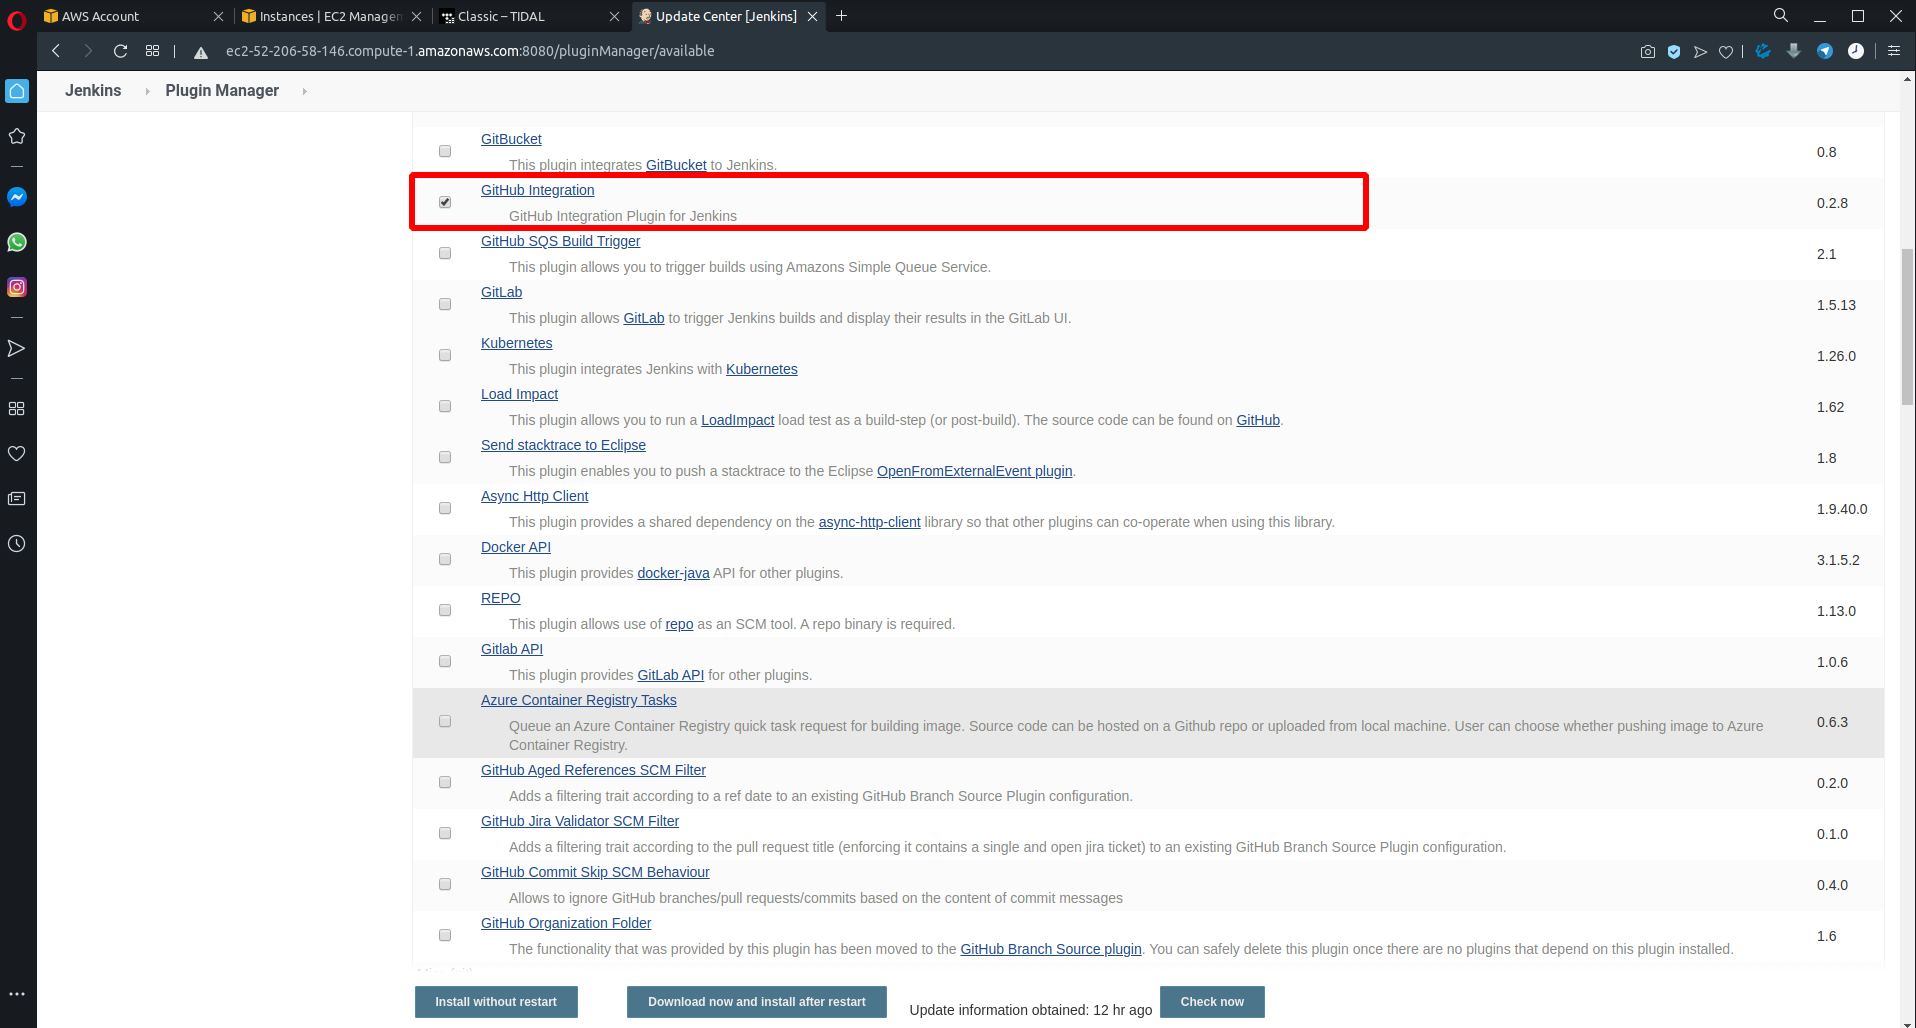
Task: Enable the Kubernetes plugin checkbox
Action: (445, 356)
